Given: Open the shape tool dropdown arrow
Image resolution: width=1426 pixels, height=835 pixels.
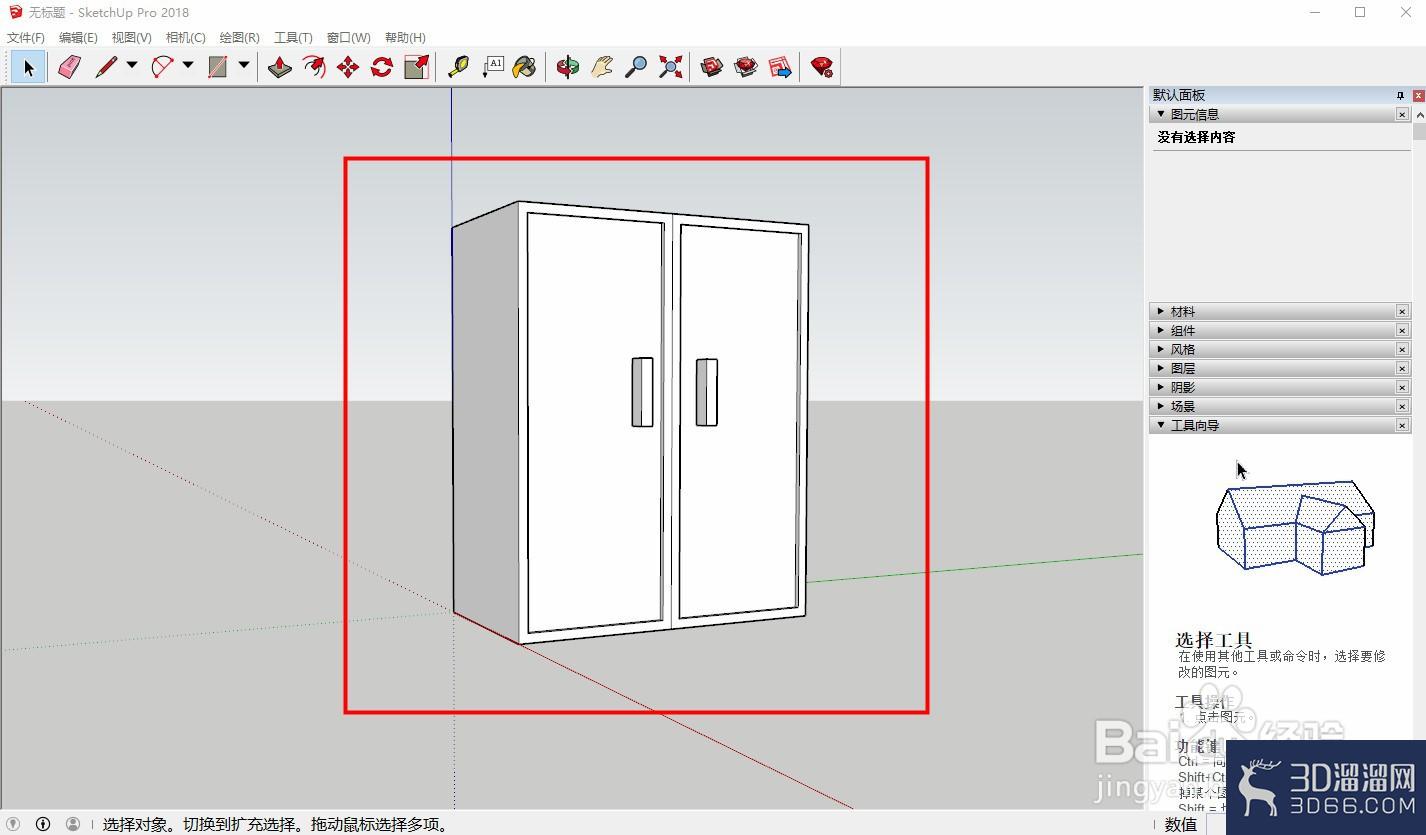Looking at the screenshot, I should (x=243, y=66).
